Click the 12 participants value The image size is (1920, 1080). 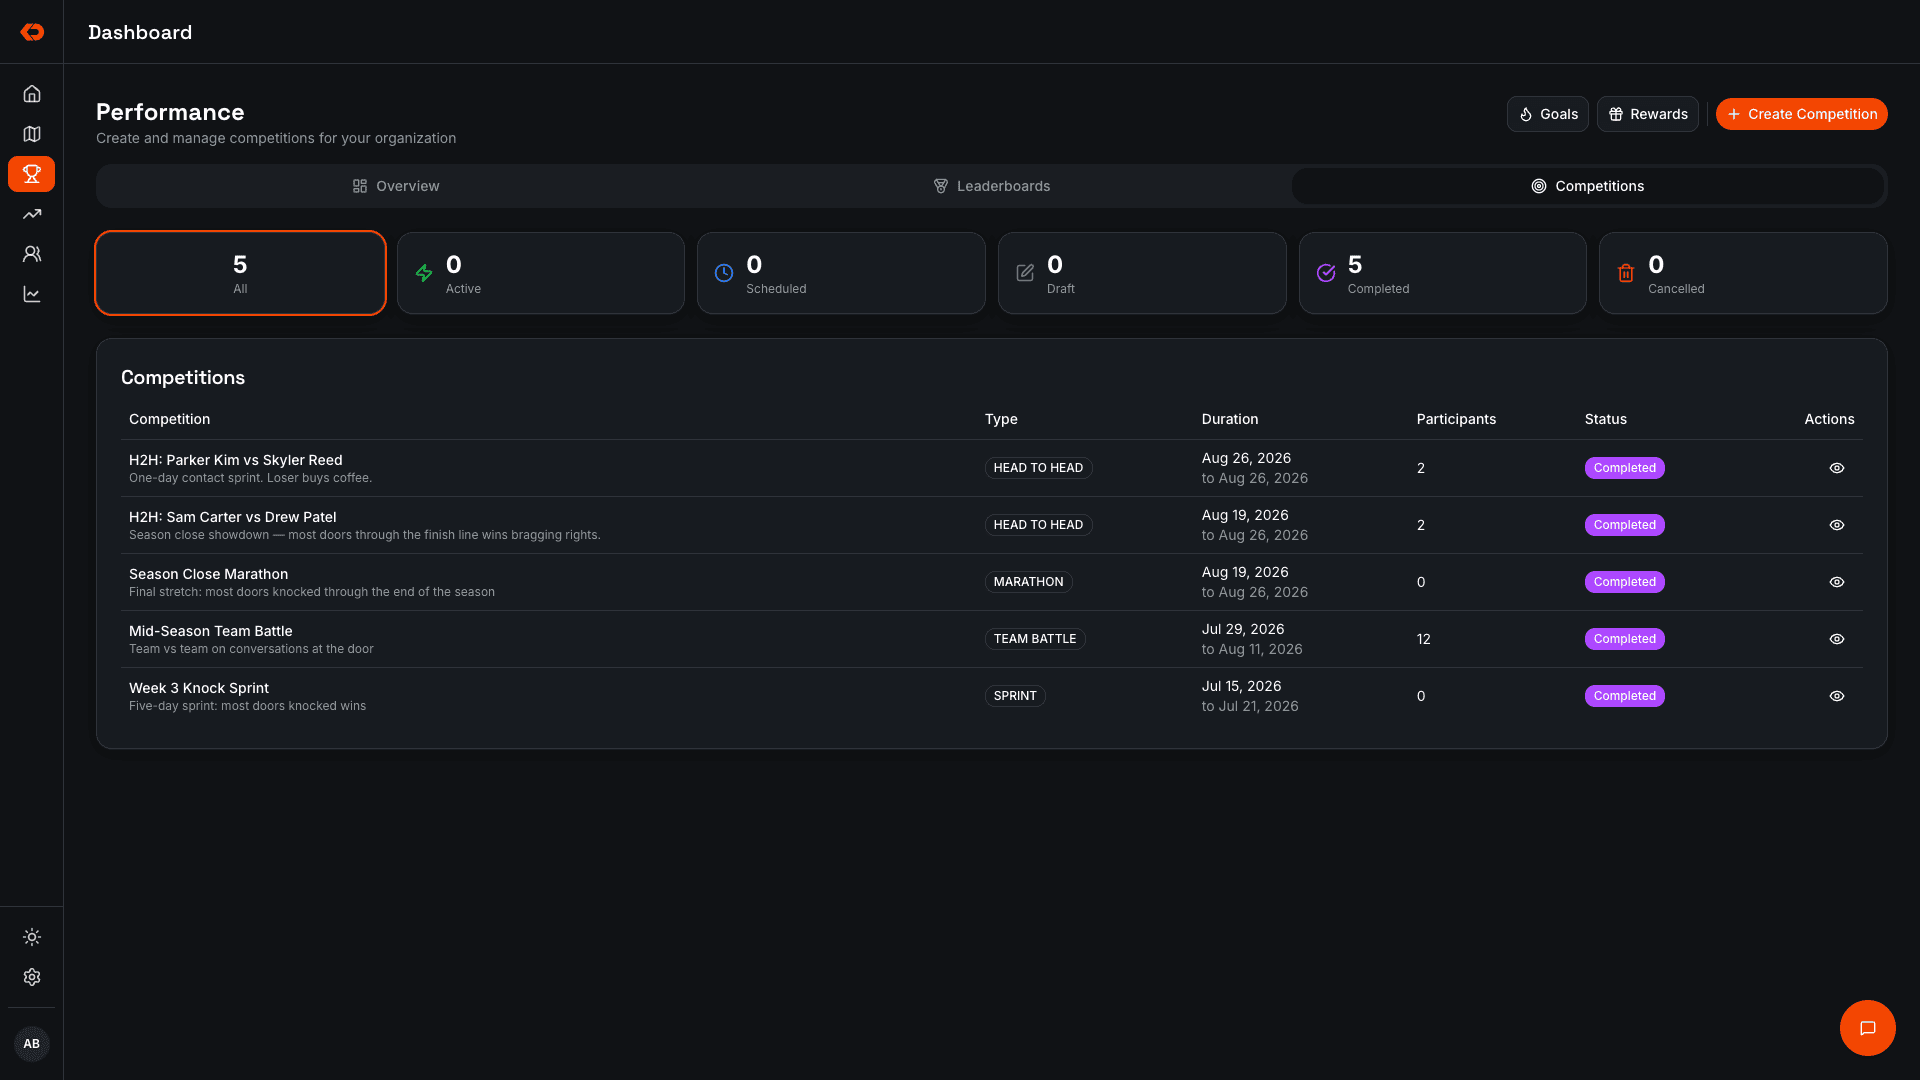pos(1423,639)
